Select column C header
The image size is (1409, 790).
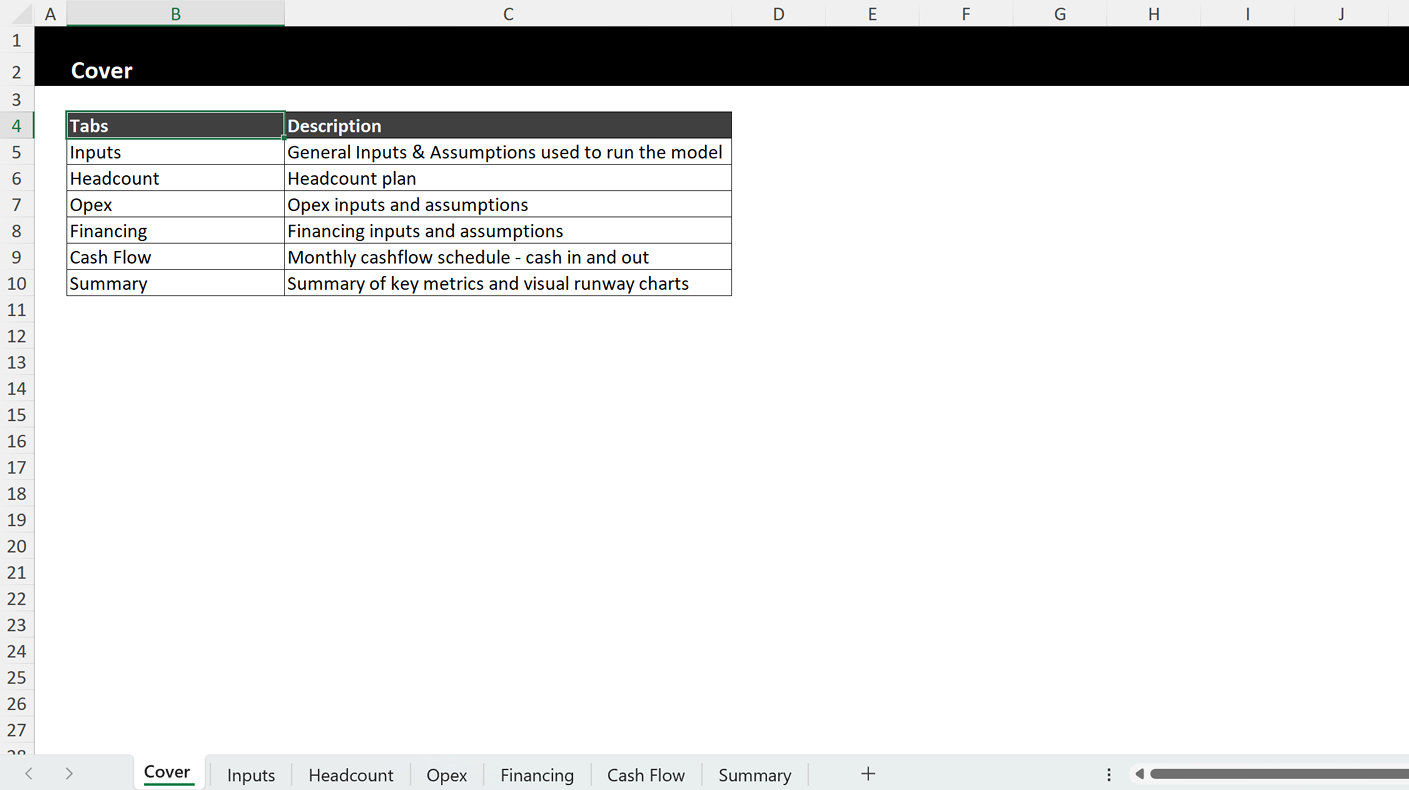pyautogui.click(x=508, y=13)
